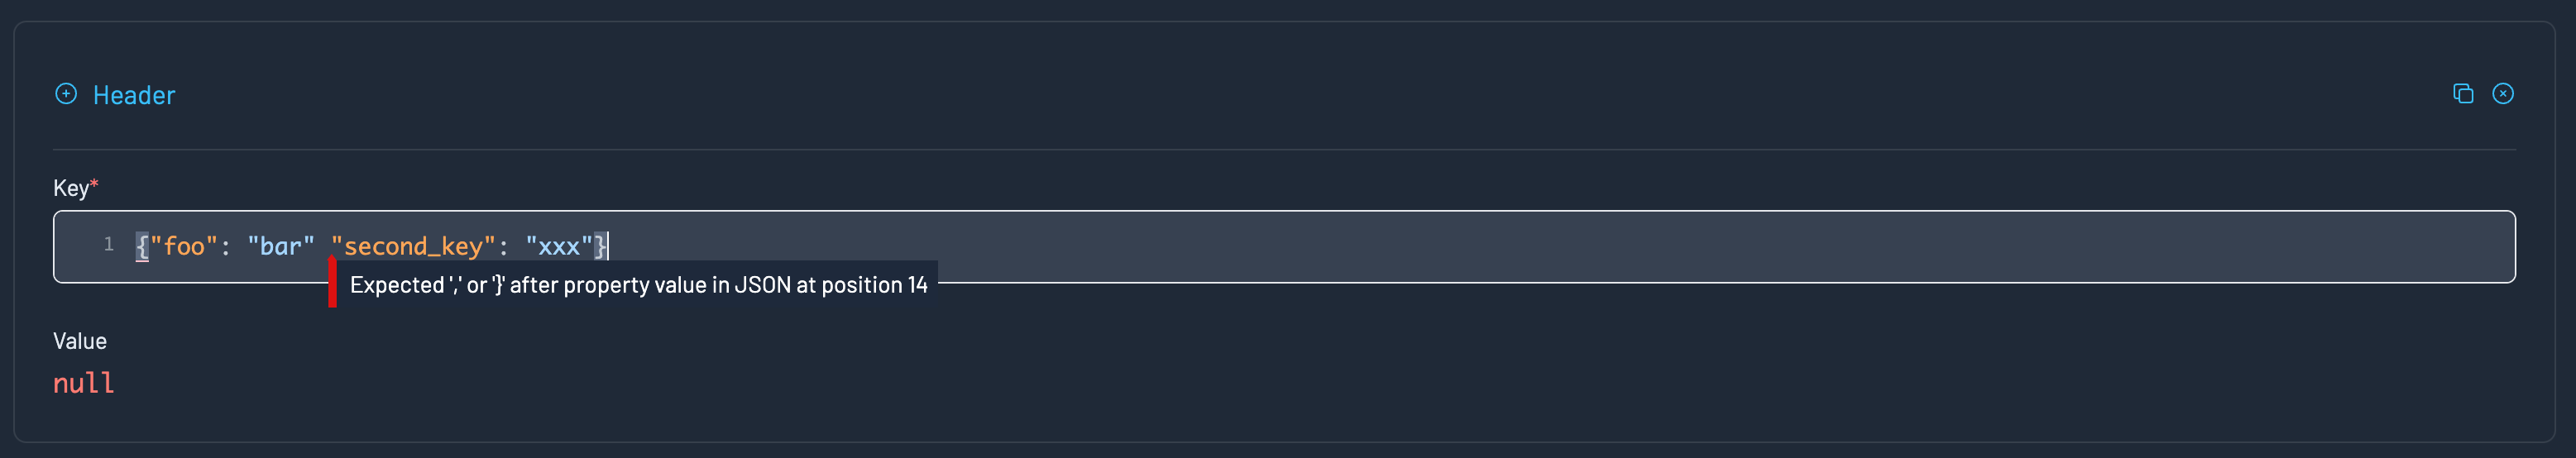Click empty area inside Key editor
Viewport: 2576px width, 458px height.
tap(1500, 246)
